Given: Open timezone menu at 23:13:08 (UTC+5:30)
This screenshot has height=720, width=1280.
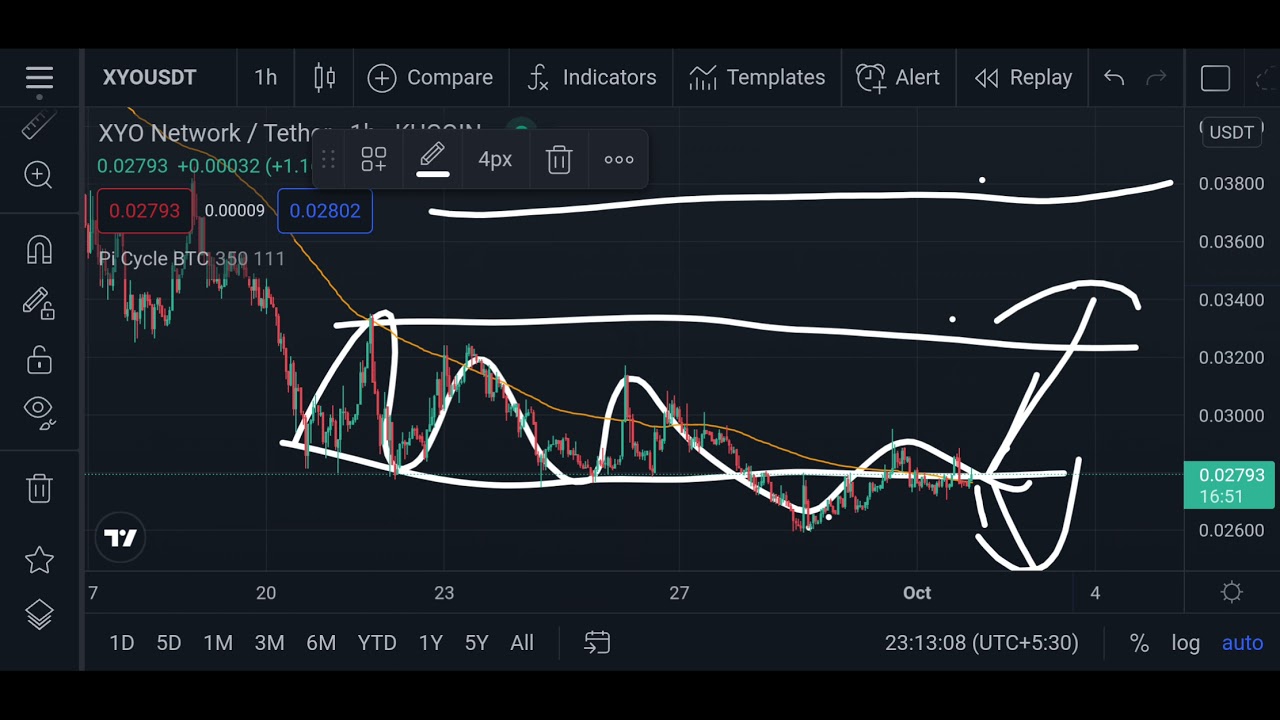Looking at the screenshot, I should point(981,643).
